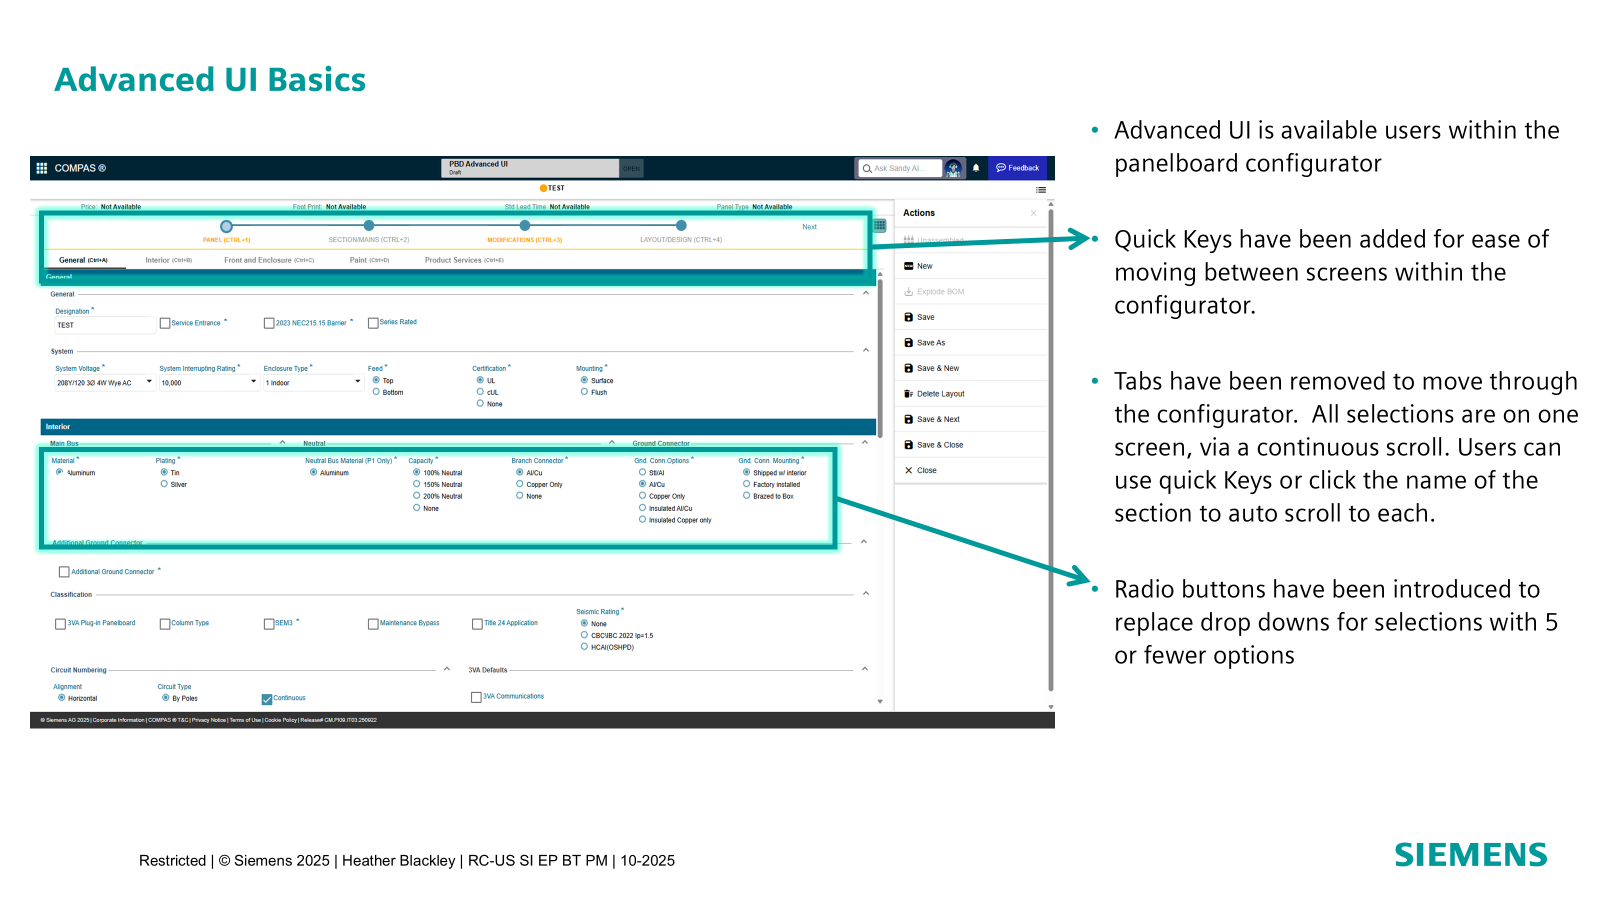Image resolution: width=1600 pixels, height=900 pixels.
Task: Choose cUL certification
Action: 480,392
